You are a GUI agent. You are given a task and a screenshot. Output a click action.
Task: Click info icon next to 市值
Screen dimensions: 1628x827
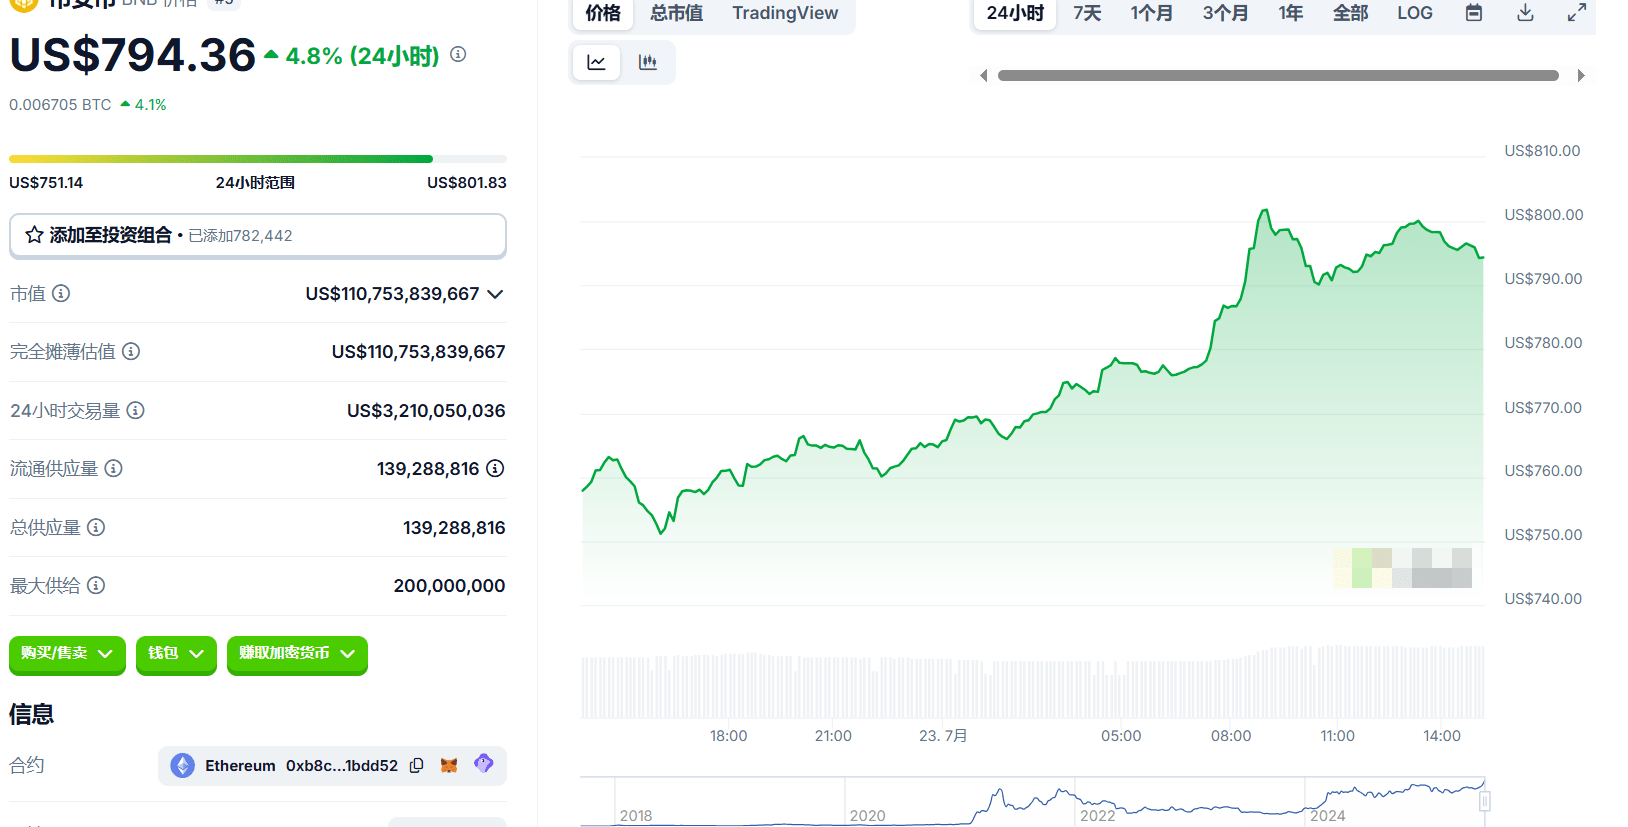coord(61,293)
